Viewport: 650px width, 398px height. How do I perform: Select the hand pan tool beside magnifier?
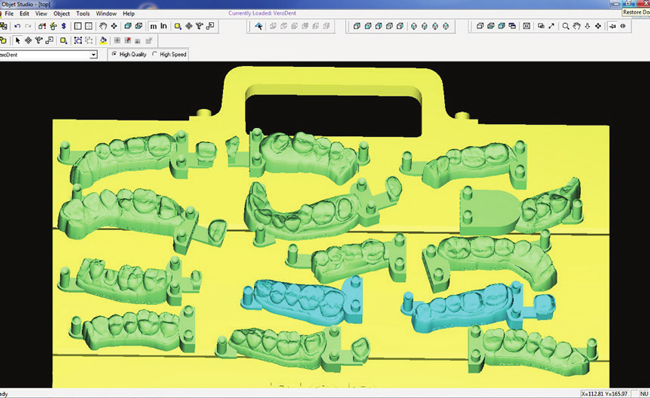[577, 26]
